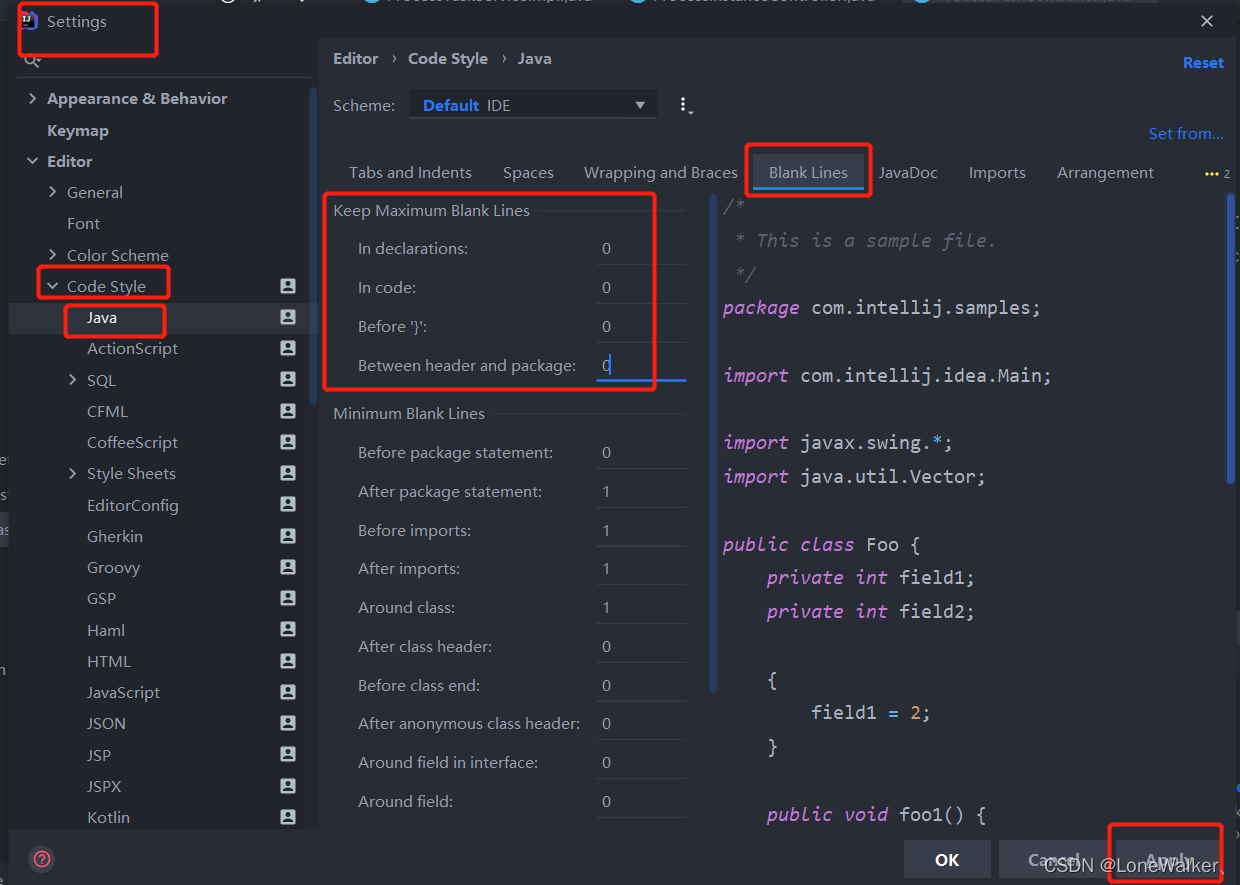Click the per-project icon next to Kotlin
The height and width of the screenshot is (885, 1240).
click(x=288, y=817)
